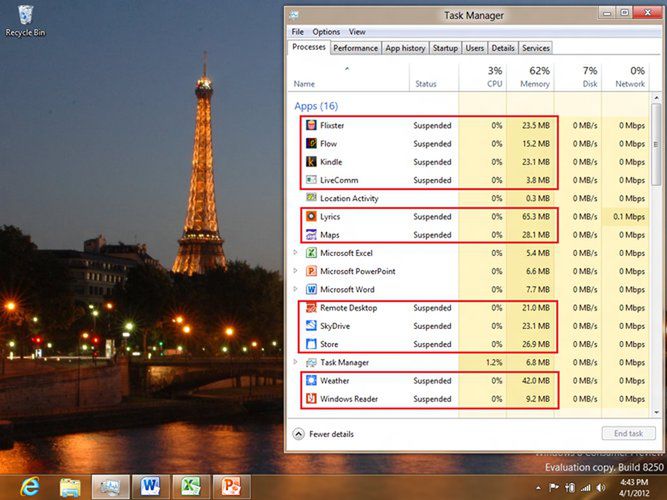Switch to the Services tab
This screenshot has height=500, width=667.
click(536, 48)
